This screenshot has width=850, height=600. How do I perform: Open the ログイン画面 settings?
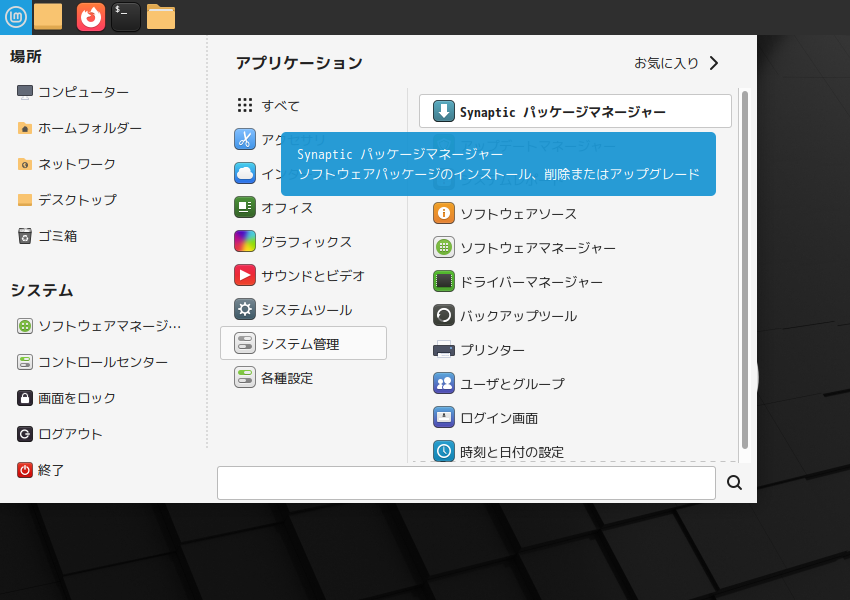pos(498,417)
